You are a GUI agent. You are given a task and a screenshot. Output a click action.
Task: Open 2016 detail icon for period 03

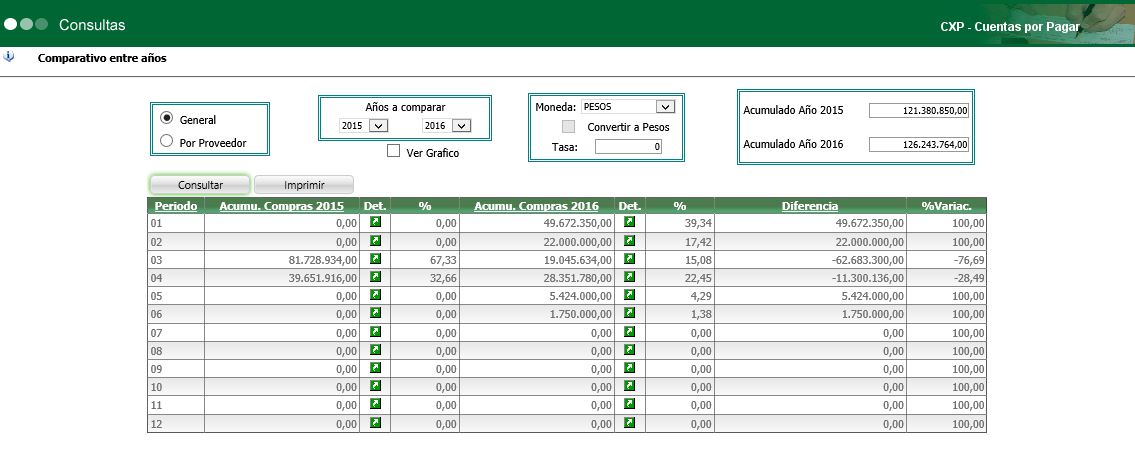pos(630,258)
